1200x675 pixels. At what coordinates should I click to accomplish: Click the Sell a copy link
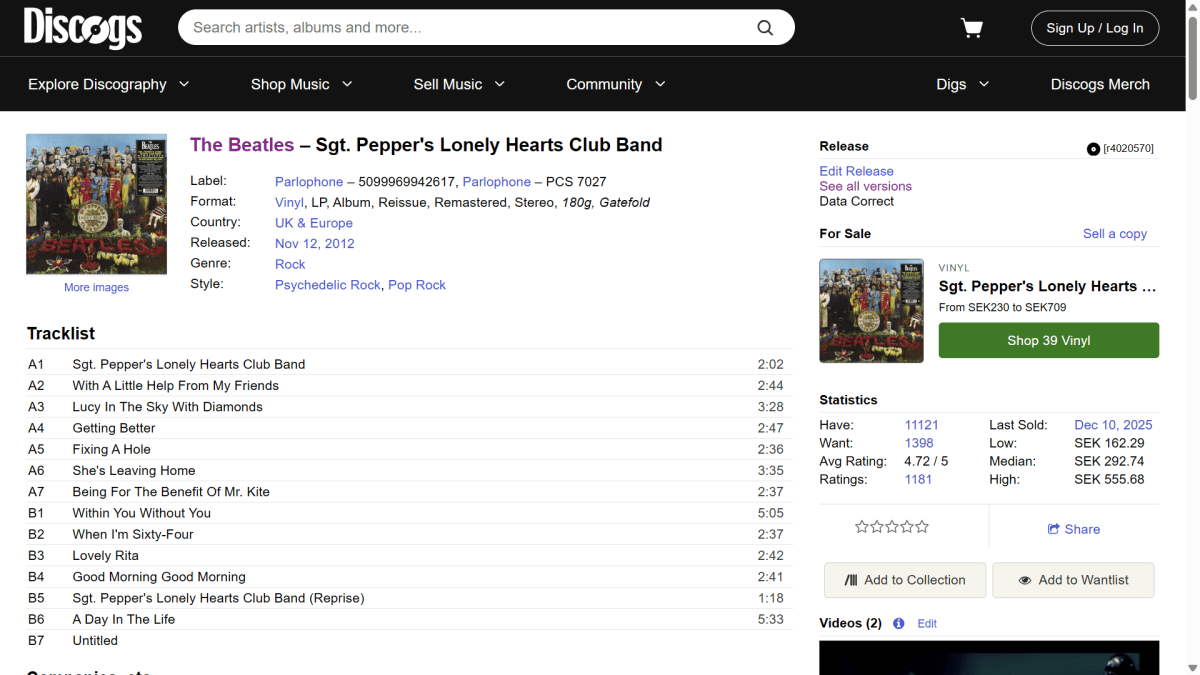coord(1115,234)
